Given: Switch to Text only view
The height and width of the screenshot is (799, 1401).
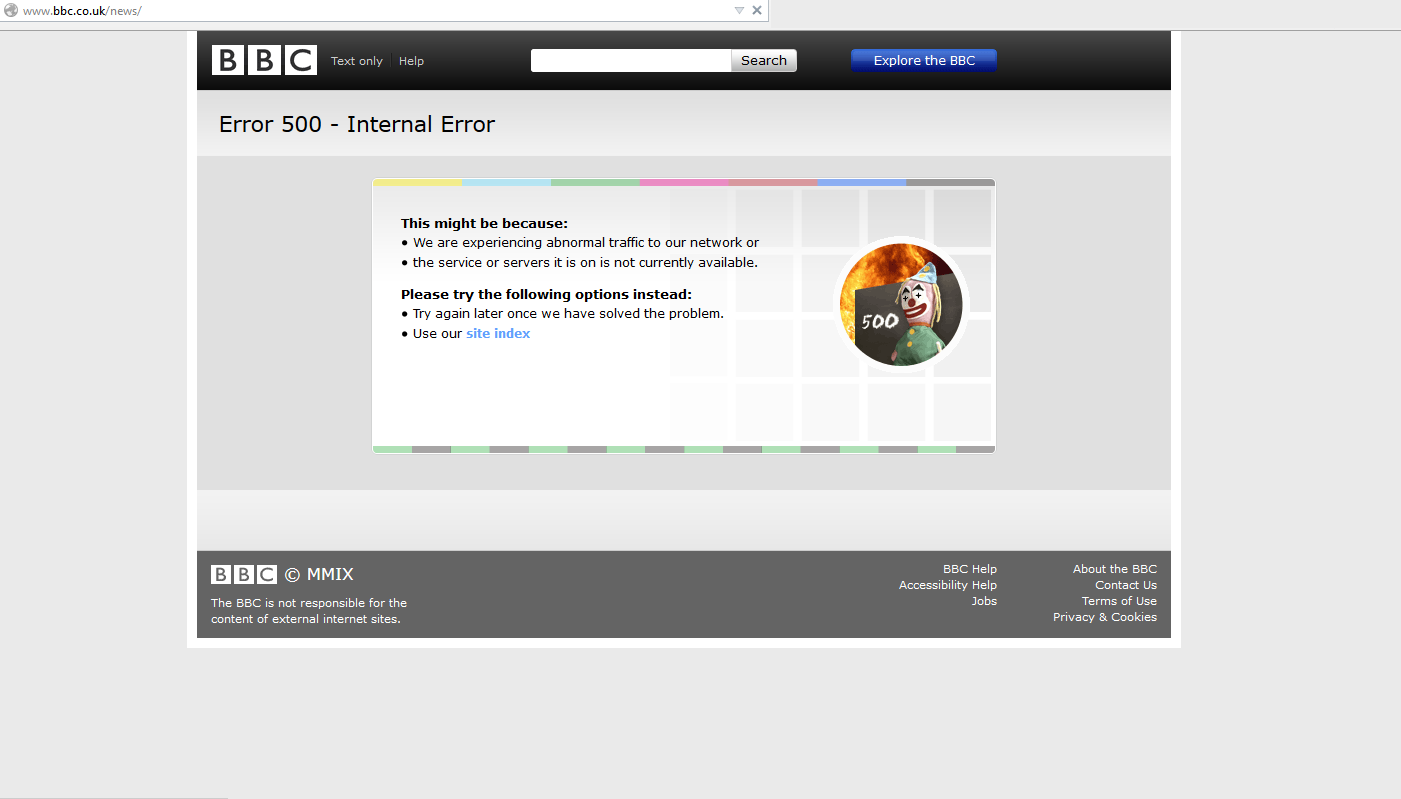Looking at the screenshot, I should [x=356, y=61].
